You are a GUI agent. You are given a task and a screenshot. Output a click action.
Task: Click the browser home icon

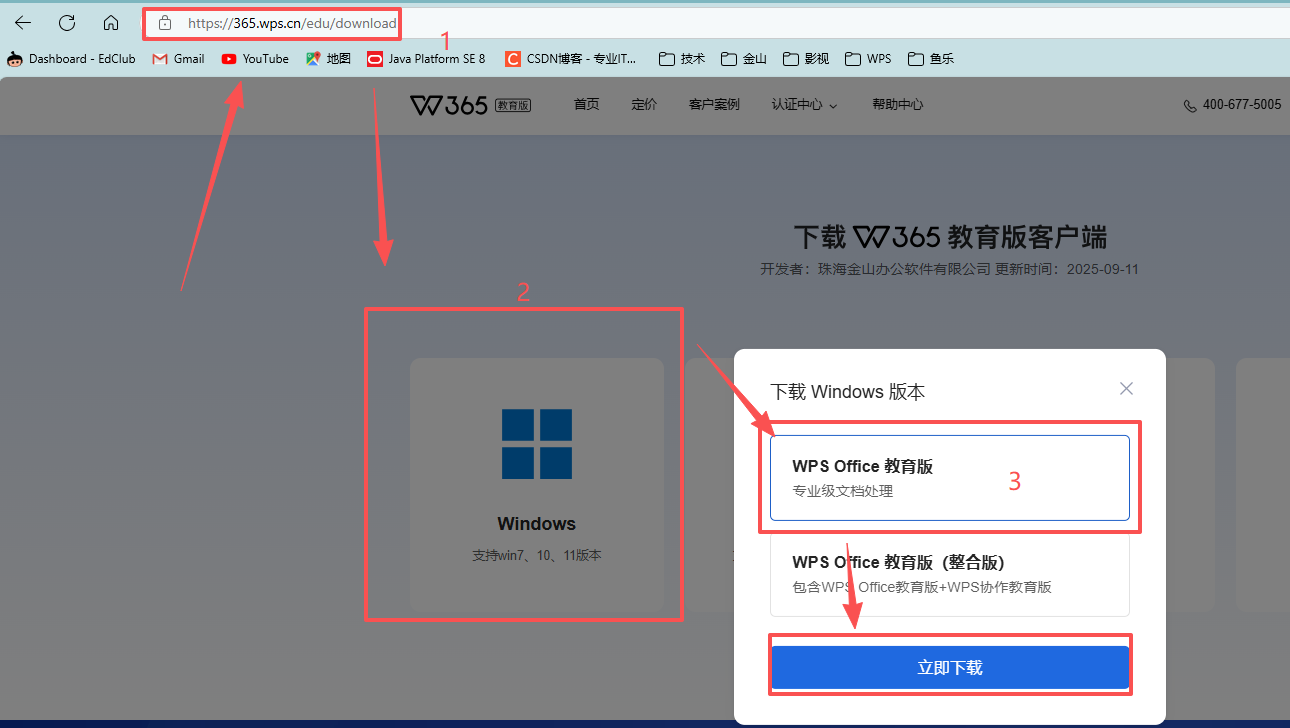(x=111, y=23)
